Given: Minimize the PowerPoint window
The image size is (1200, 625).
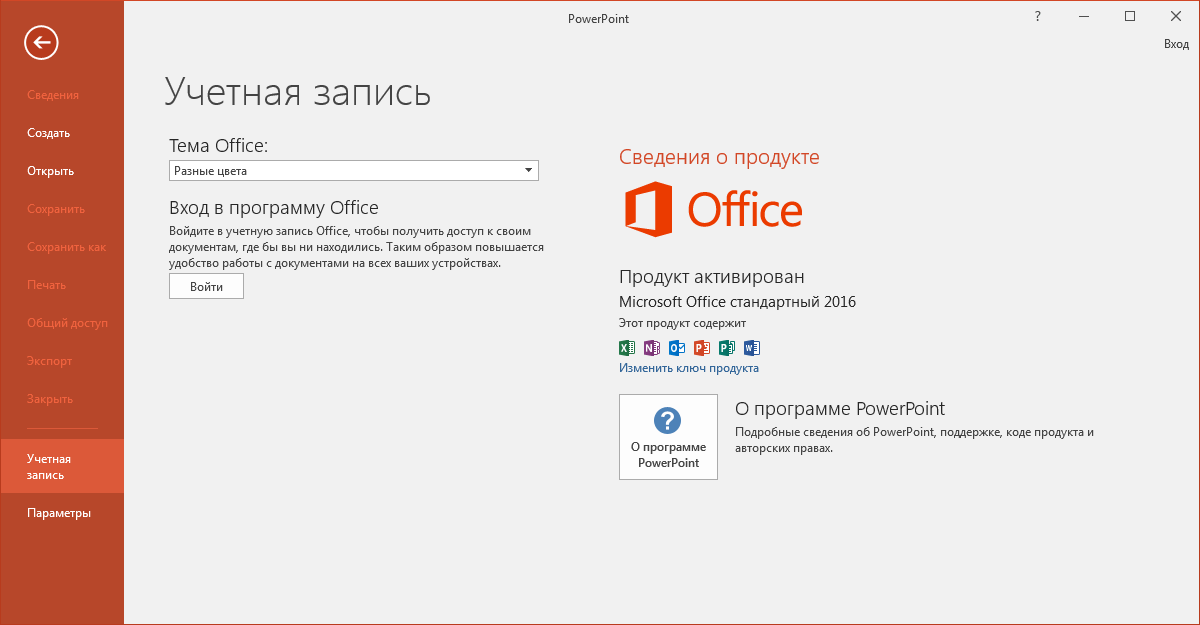Looking at the screenshot, I should click(1084, 16).
